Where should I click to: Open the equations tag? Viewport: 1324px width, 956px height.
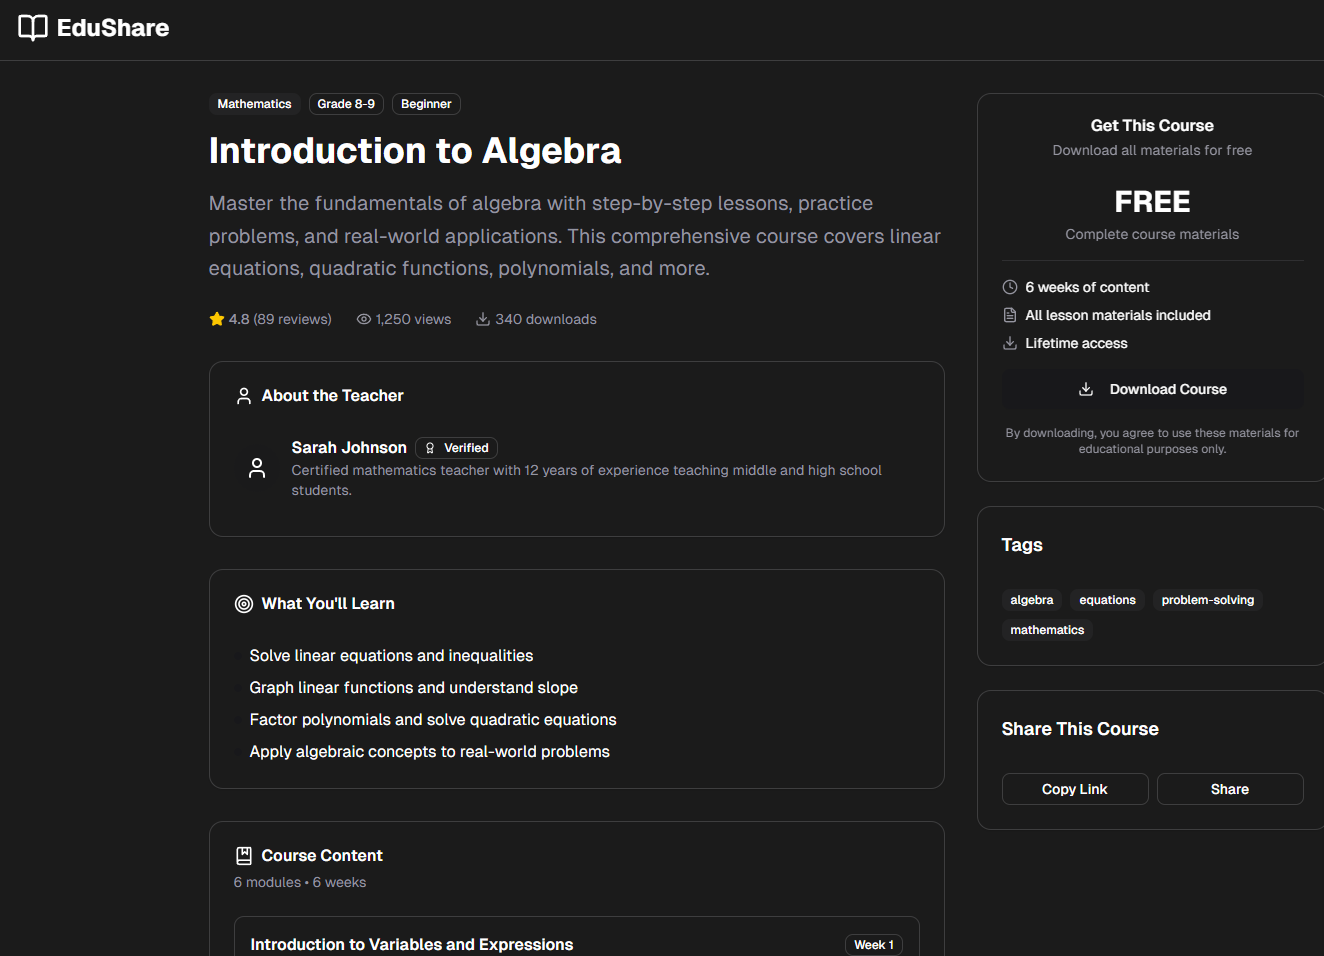click(x=1107, y=600)
